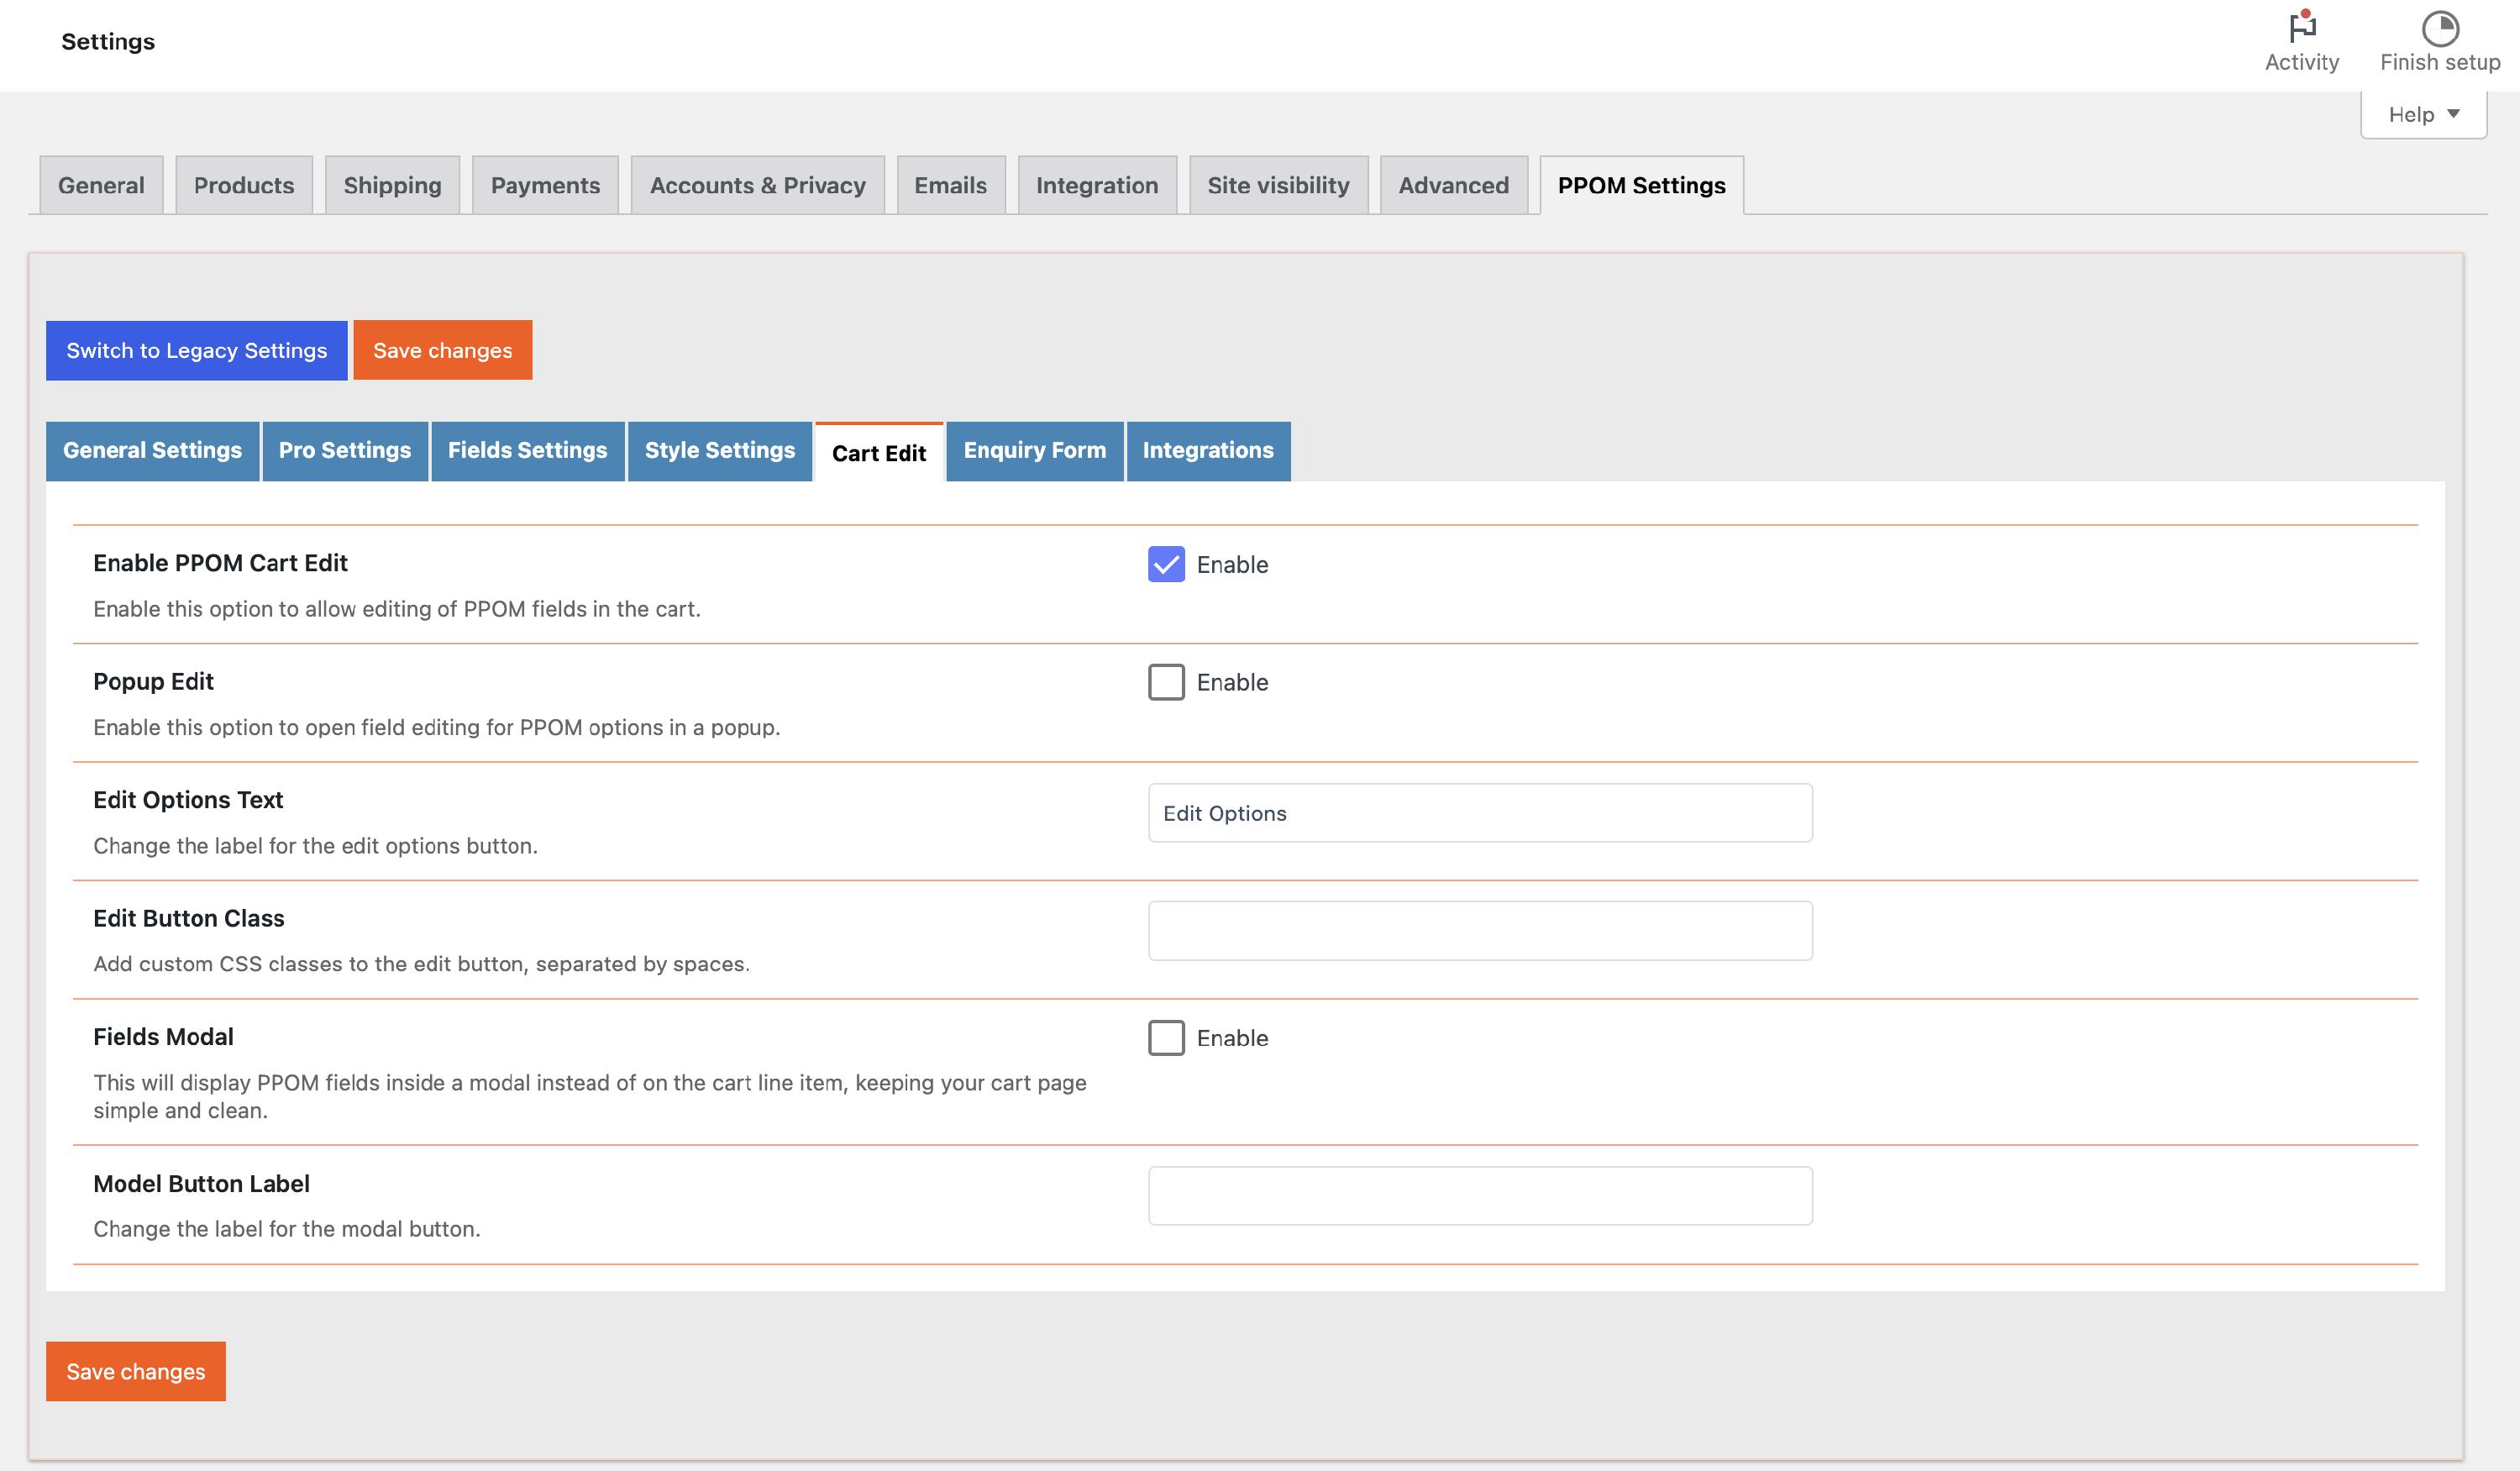Open the Enquiry Form sub-tab
2520x1471 pixels.
point(1034,450)
